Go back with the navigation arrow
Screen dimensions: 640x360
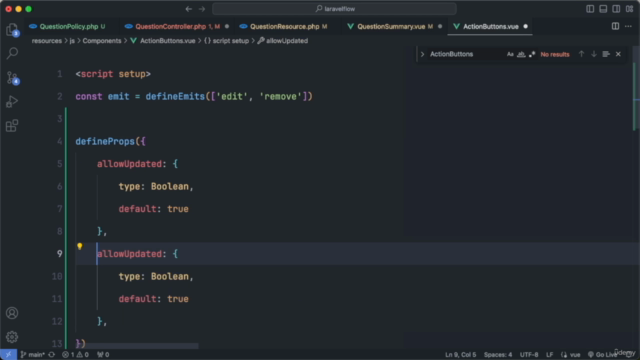(189, 9)
